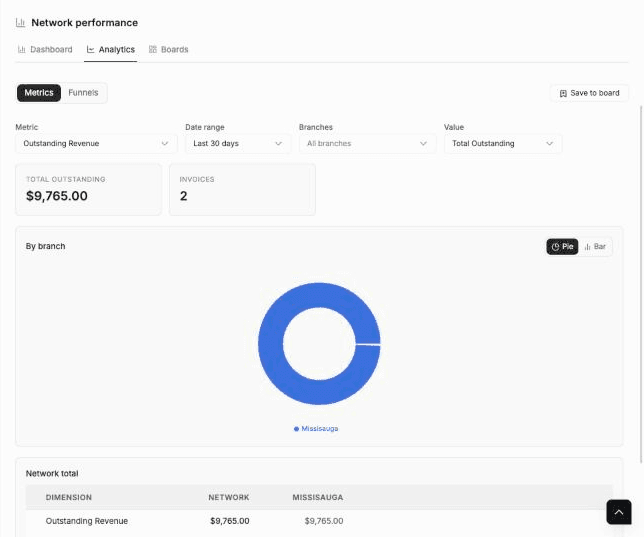Switch to the Analytics tab
The width and height of the screenshot is (644, 537).
click(x=110, y=50)
